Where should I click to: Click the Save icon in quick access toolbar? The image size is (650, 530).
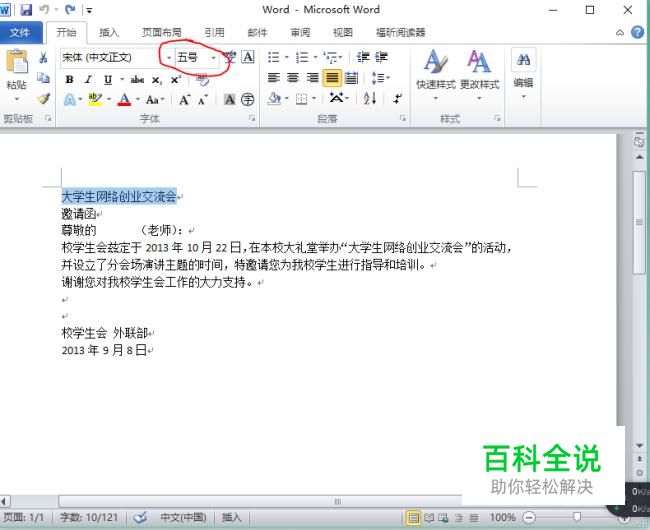(x=26, y=10)
